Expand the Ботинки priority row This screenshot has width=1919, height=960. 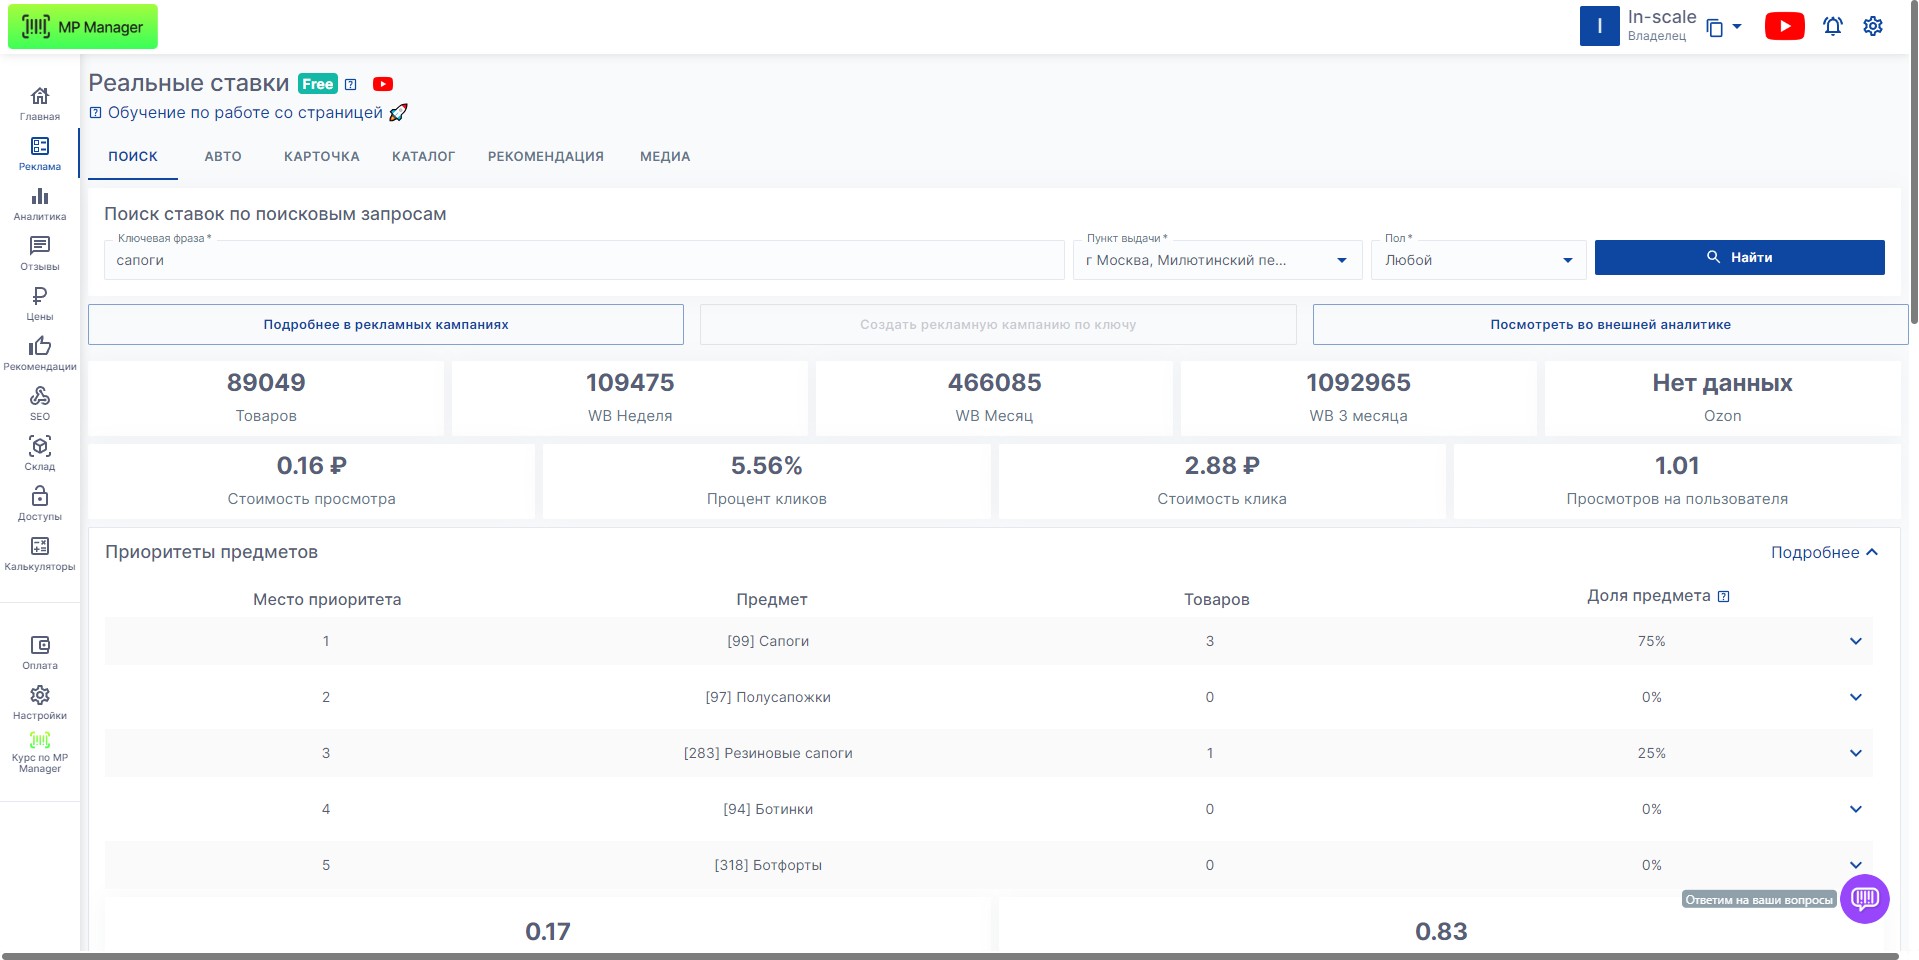point(1855,809)
